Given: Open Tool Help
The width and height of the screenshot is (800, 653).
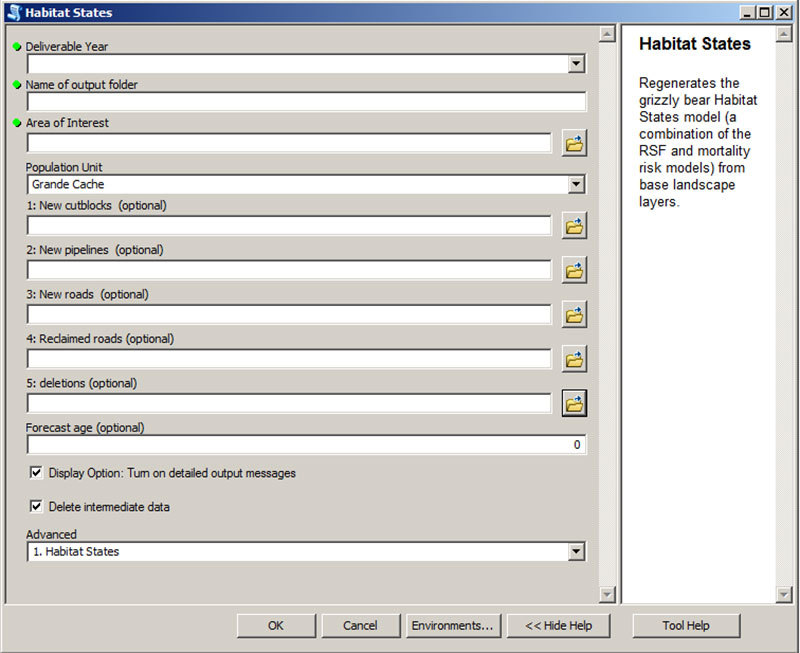Looking at the screenshot, I should point(686,625).
